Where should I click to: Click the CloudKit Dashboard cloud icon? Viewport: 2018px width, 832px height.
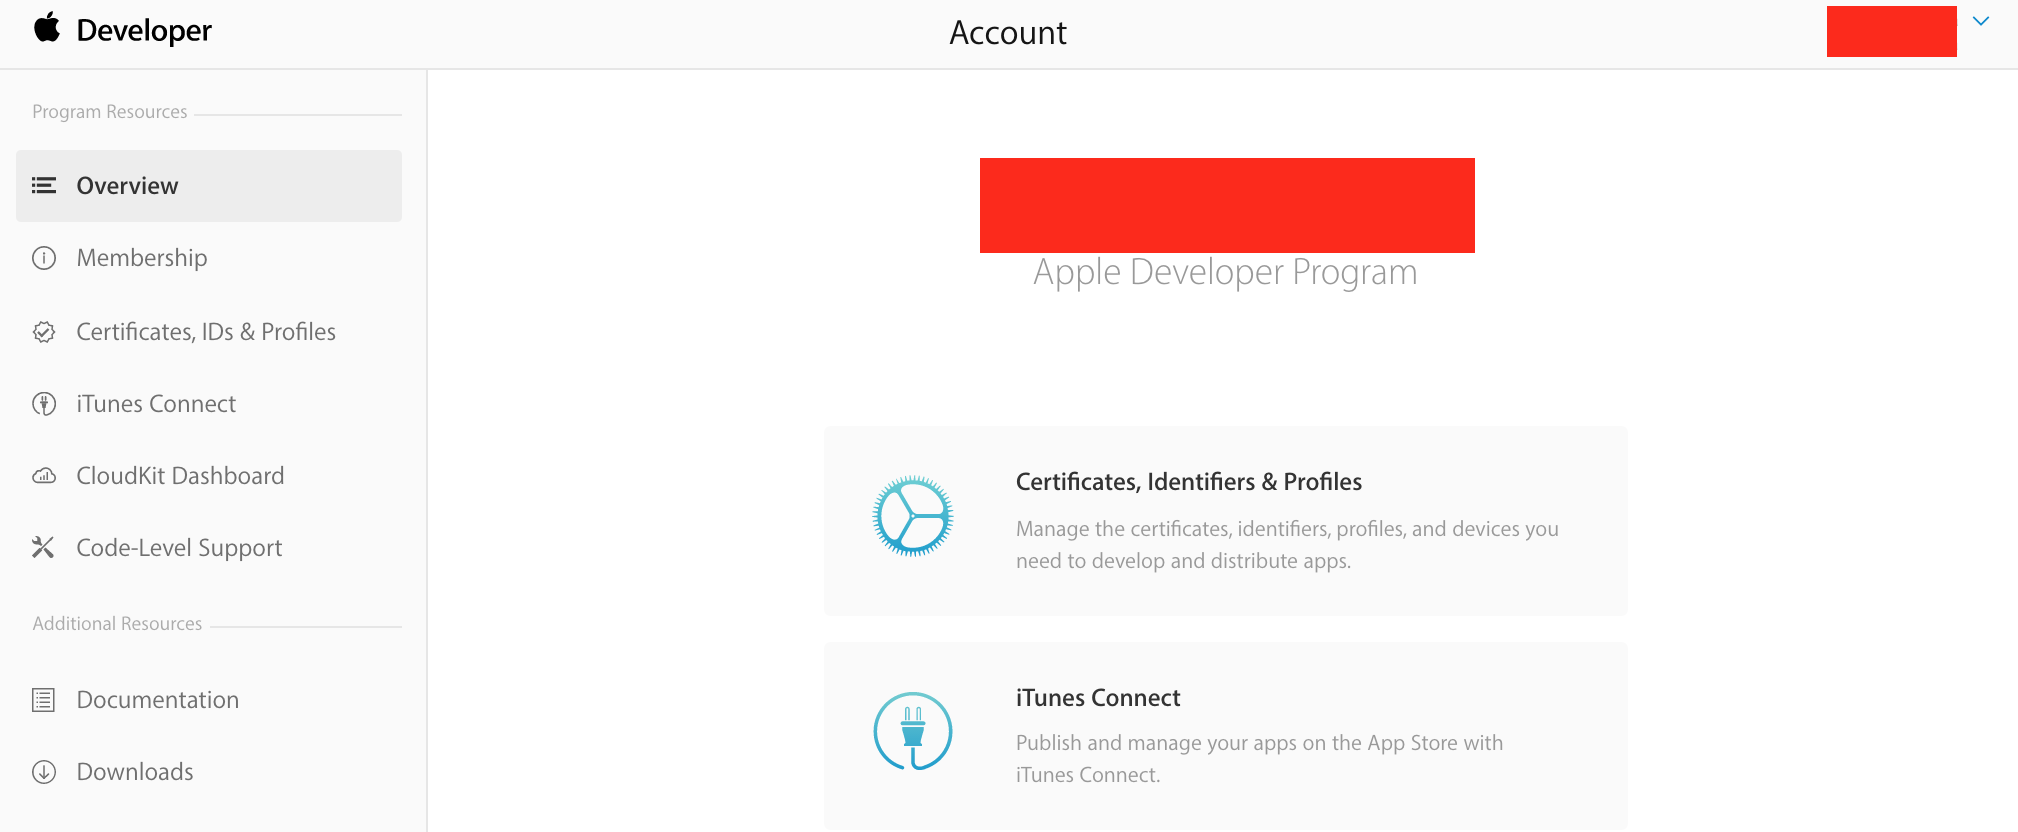pyautogui.click(x=43, y=476)
